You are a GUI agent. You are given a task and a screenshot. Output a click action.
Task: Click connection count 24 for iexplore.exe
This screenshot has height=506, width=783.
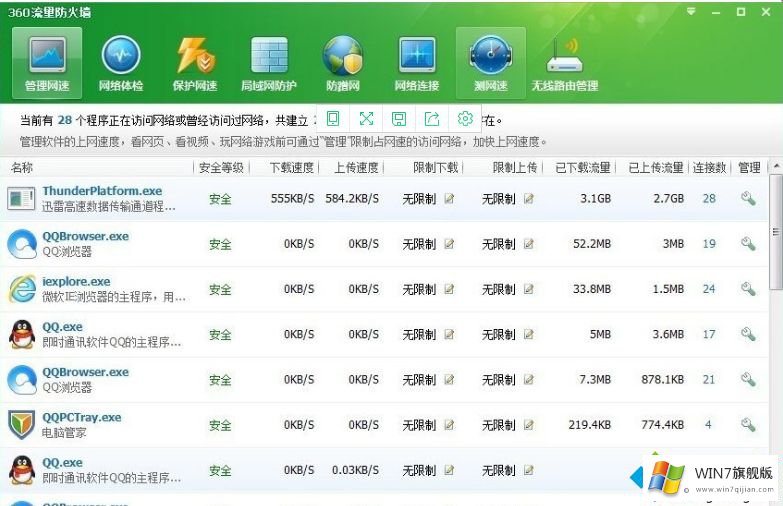709,289
